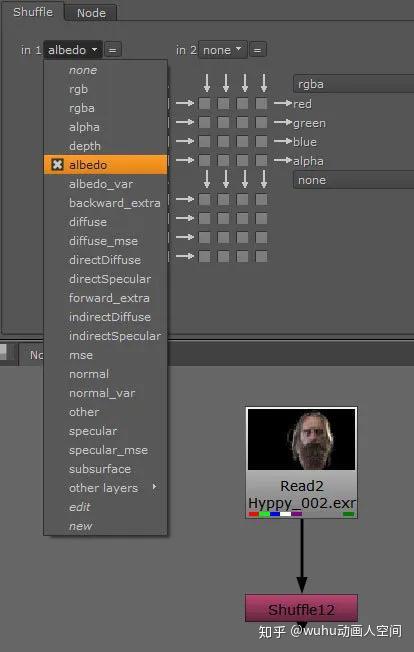Select depth layer in the list
The height and width of the screenshot is (652, 414).
point(106,146)
